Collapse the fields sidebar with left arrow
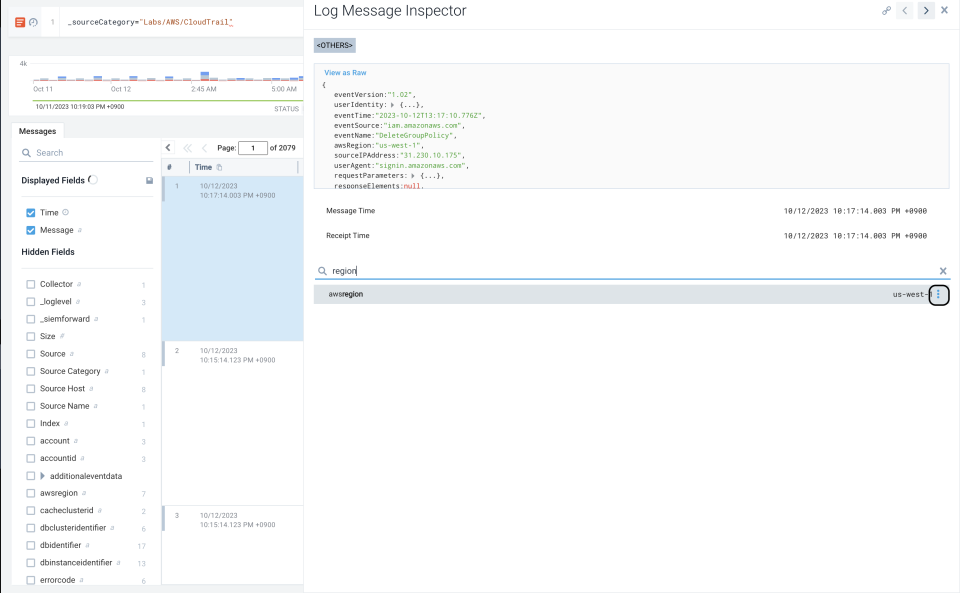The image size is (960, 593). pyautogui.click(x=166, y=146)
